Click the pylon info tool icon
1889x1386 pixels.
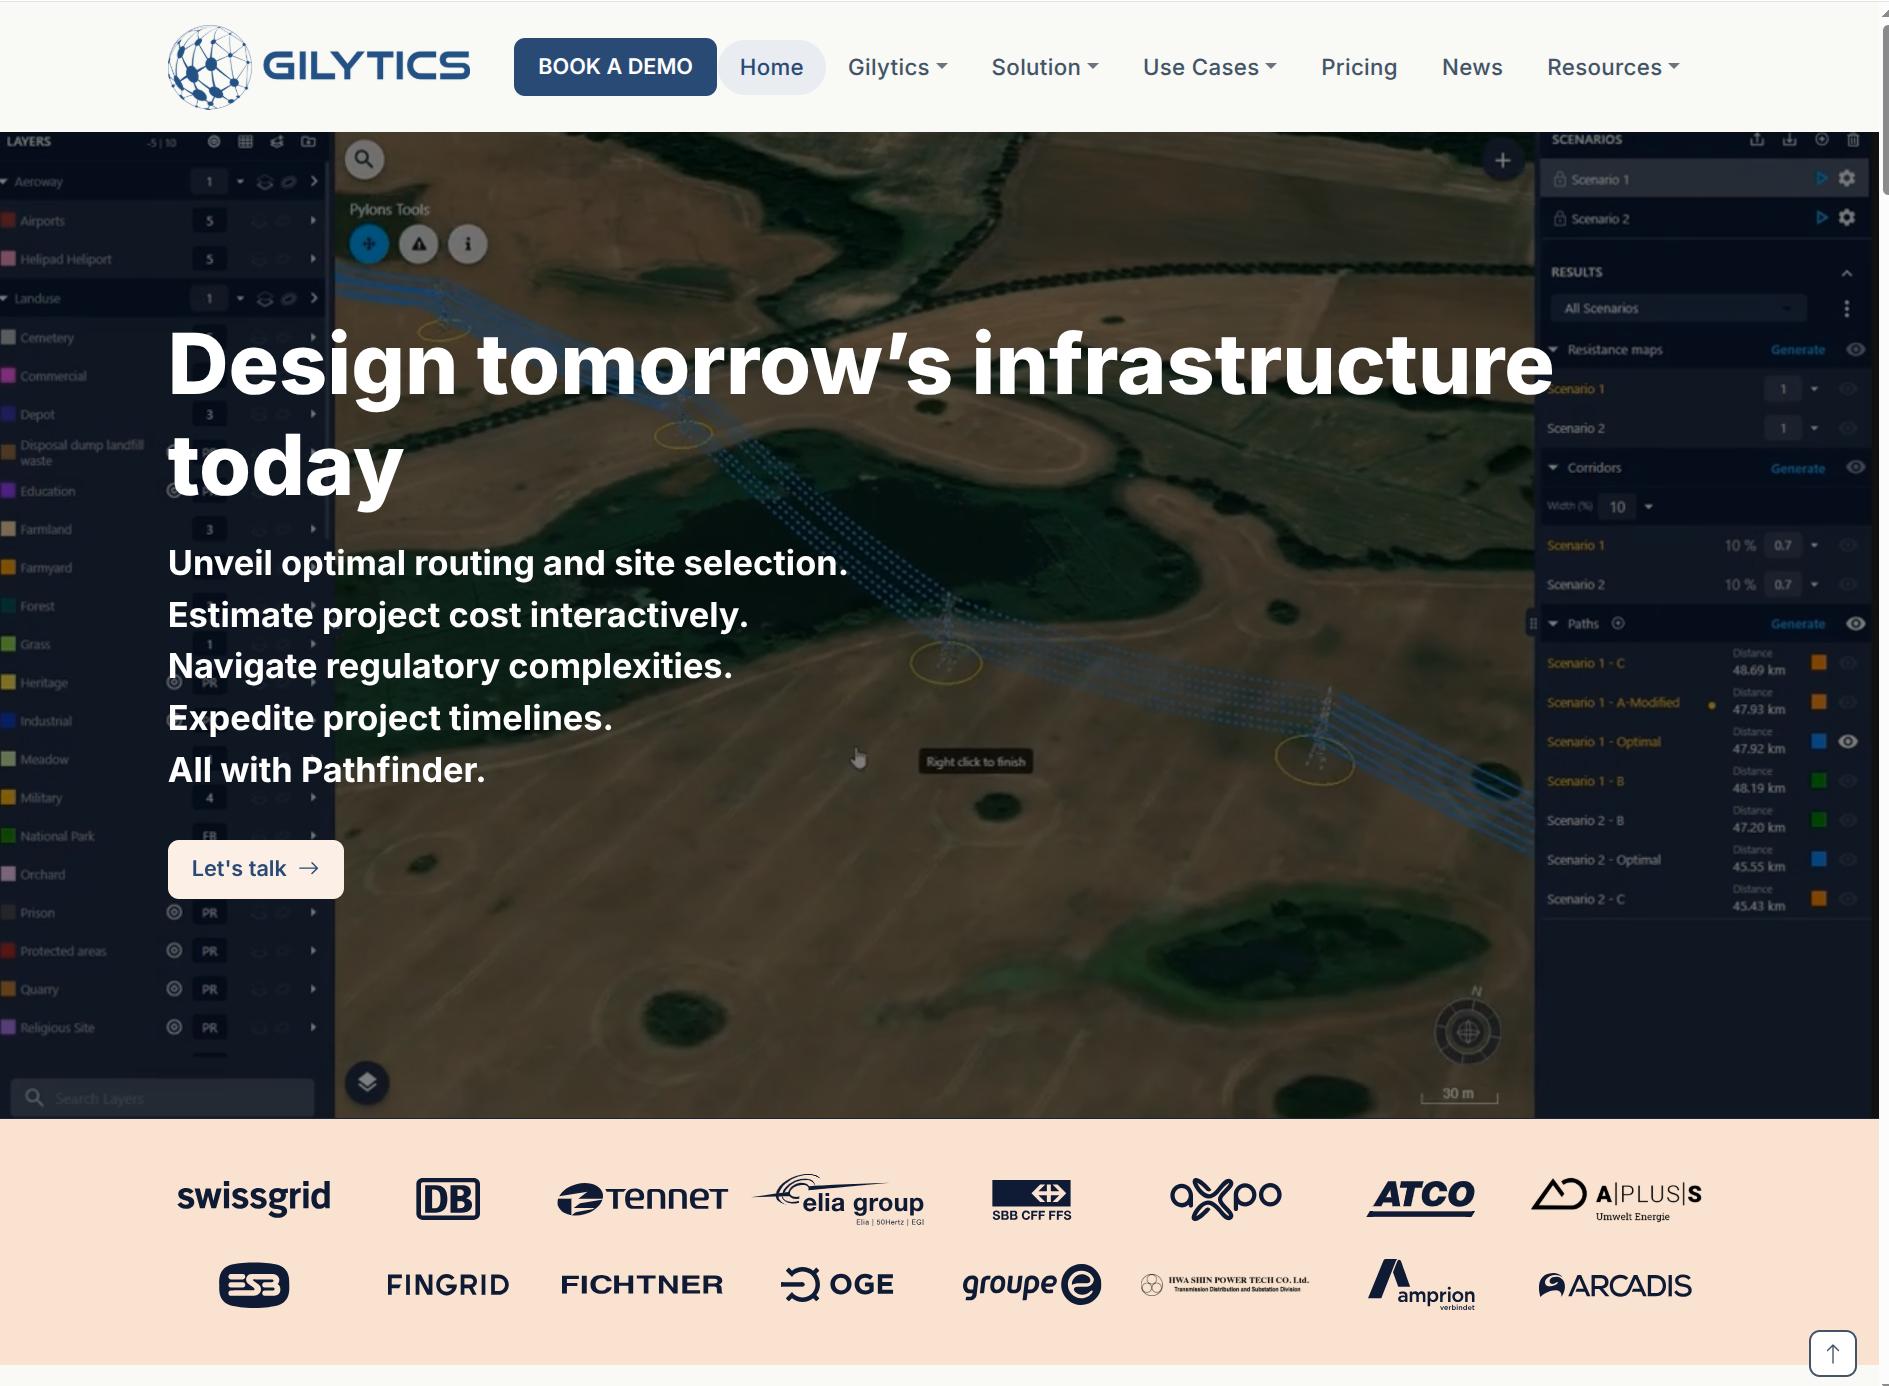coord(467,244)
